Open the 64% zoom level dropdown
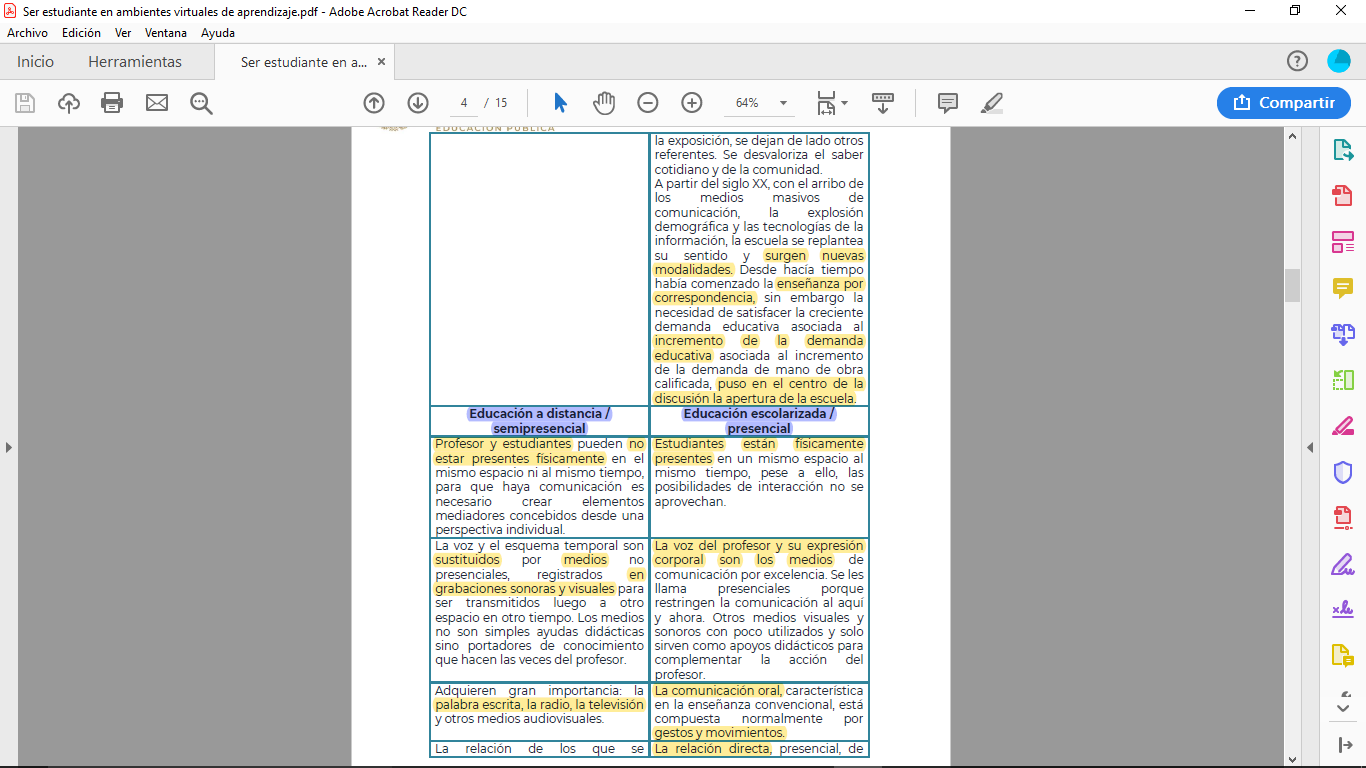Image resolution: width=1366 pixels, height=768 pixels. tap(783, 103)
